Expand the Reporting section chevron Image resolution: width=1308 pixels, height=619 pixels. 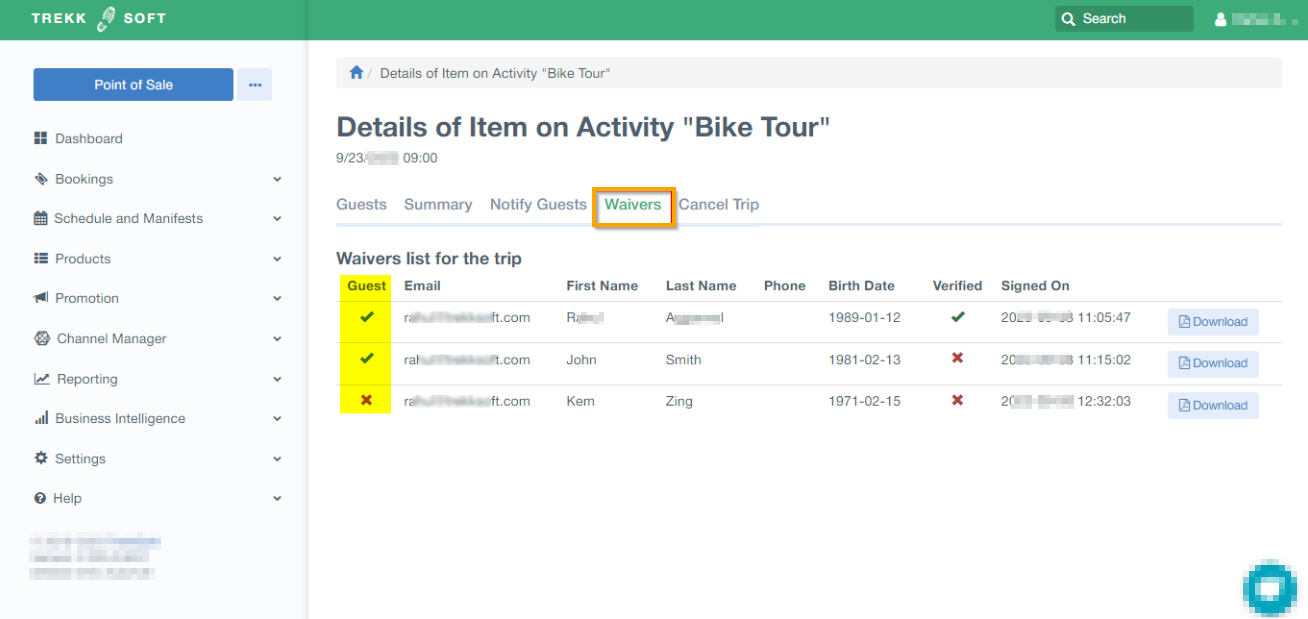[277, 379]
